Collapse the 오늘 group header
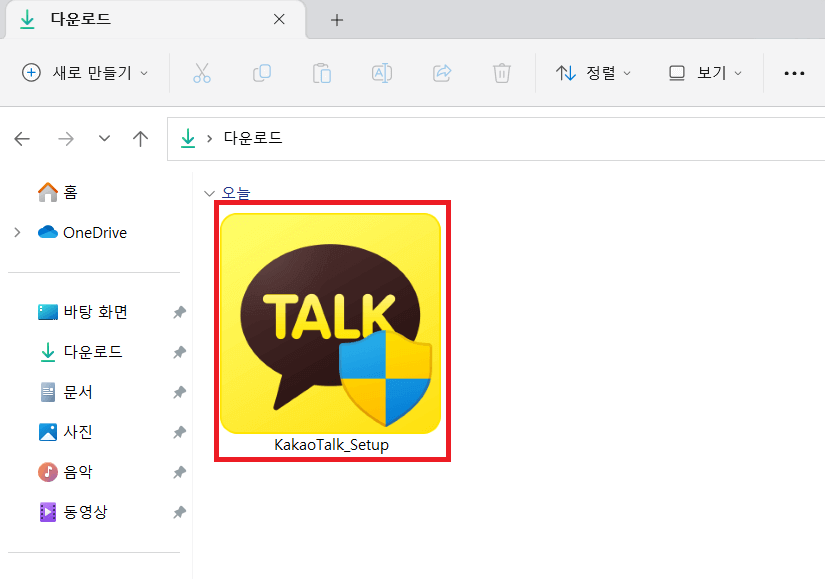 (209, 193)
